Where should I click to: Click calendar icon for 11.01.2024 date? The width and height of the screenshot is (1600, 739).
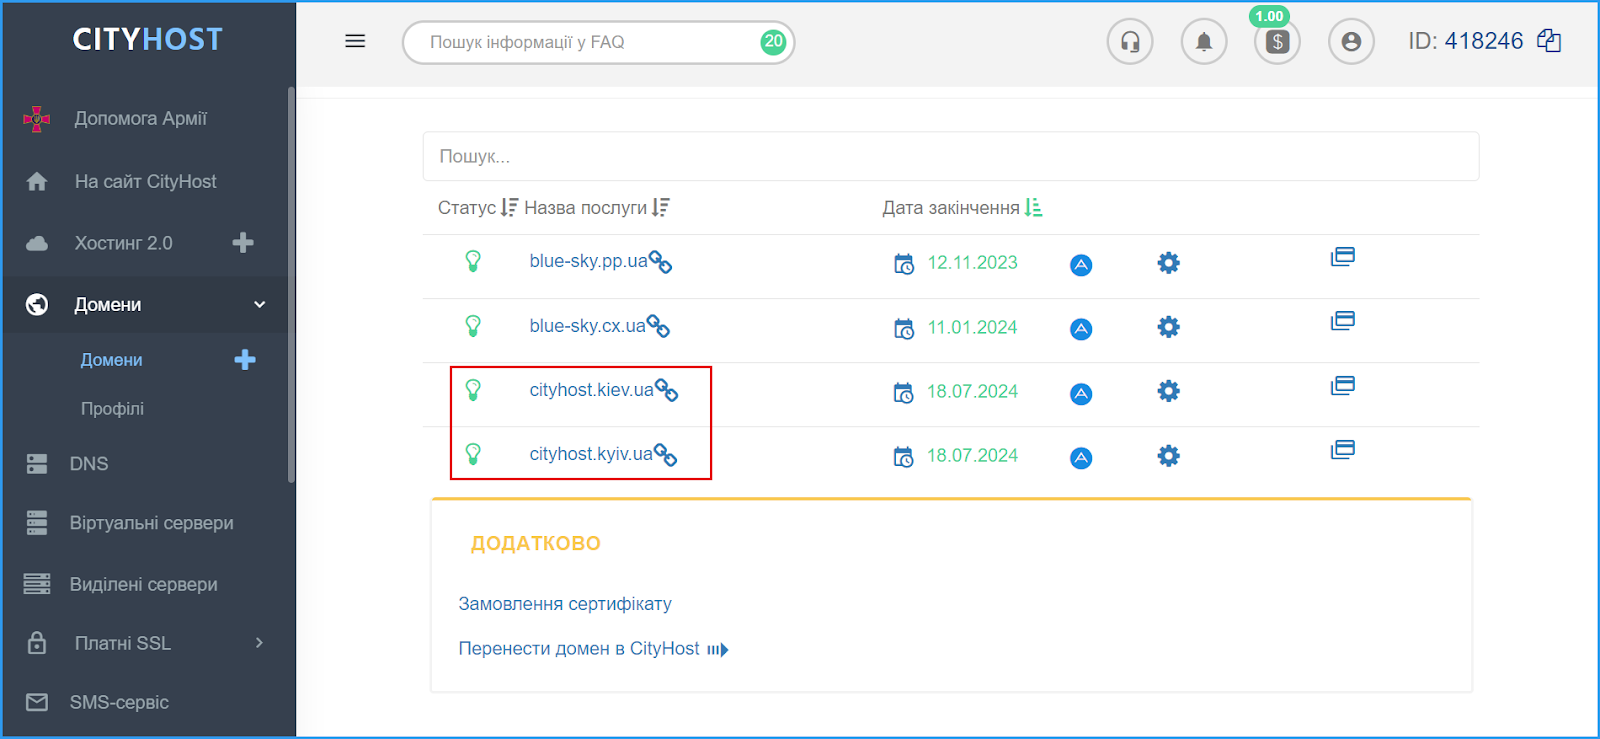point(904,328)
